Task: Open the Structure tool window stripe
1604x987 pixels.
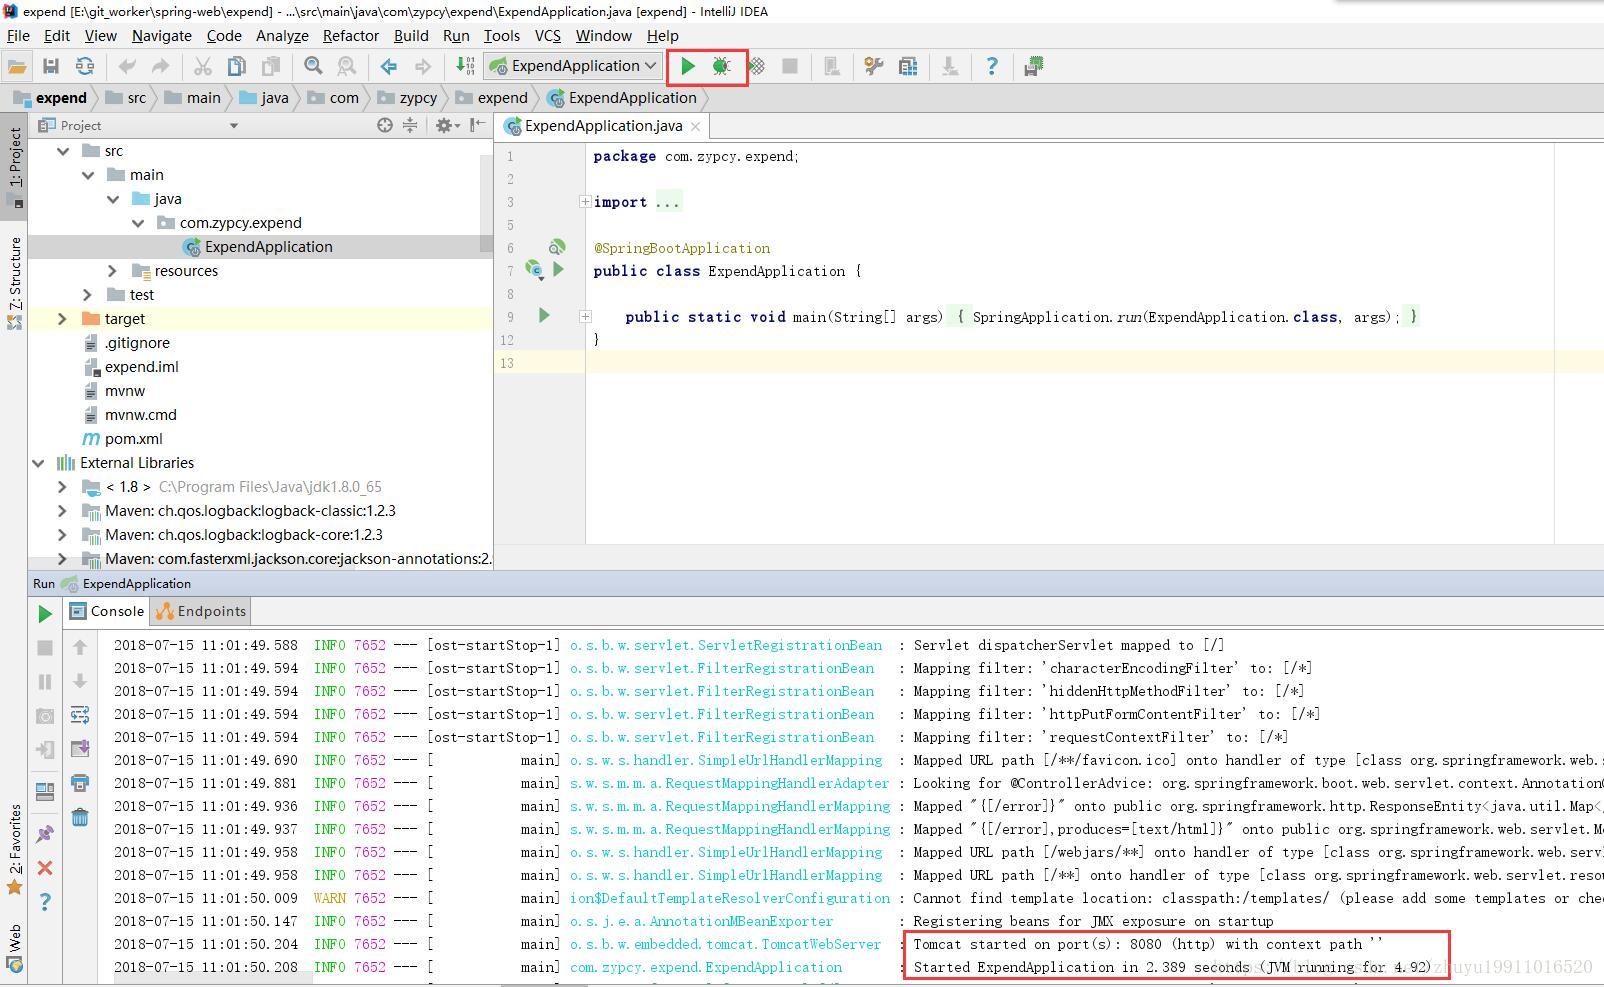Action: pyautogui.click(x=14, y=282)
